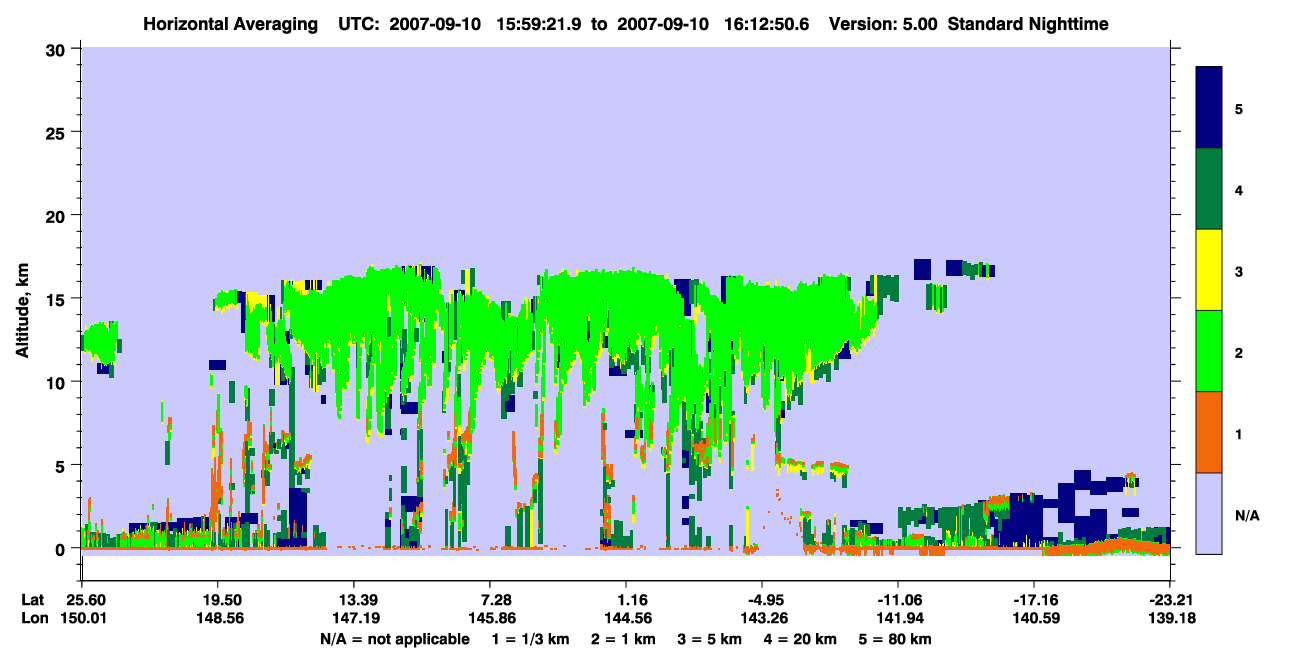
Task: Click the yellow level 3 colorbar segment
Action: 1209,270
